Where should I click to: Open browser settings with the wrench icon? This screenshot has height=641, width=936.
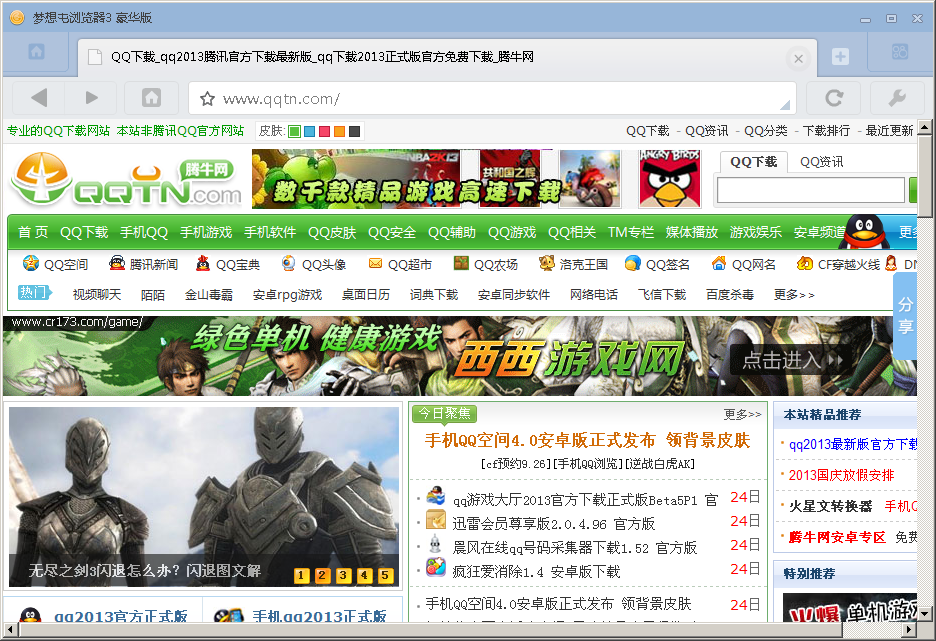point(897,98)
